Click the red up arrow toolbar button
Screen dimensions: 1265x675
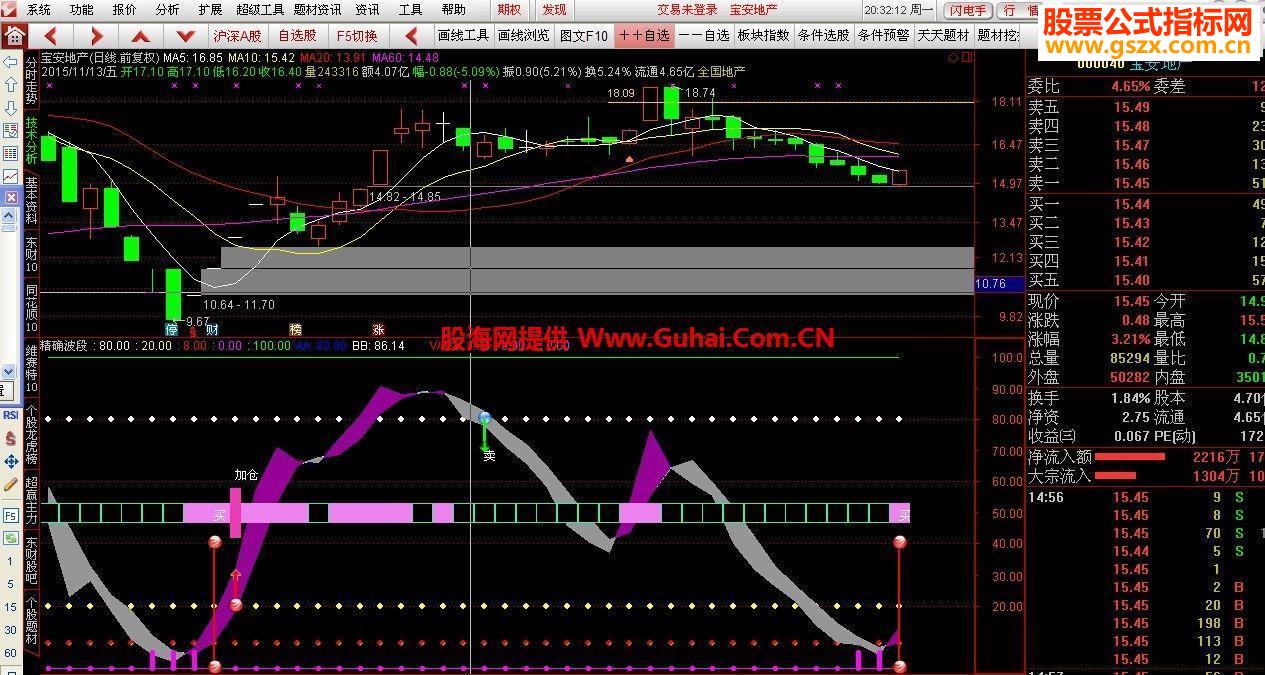click(141, 35)
